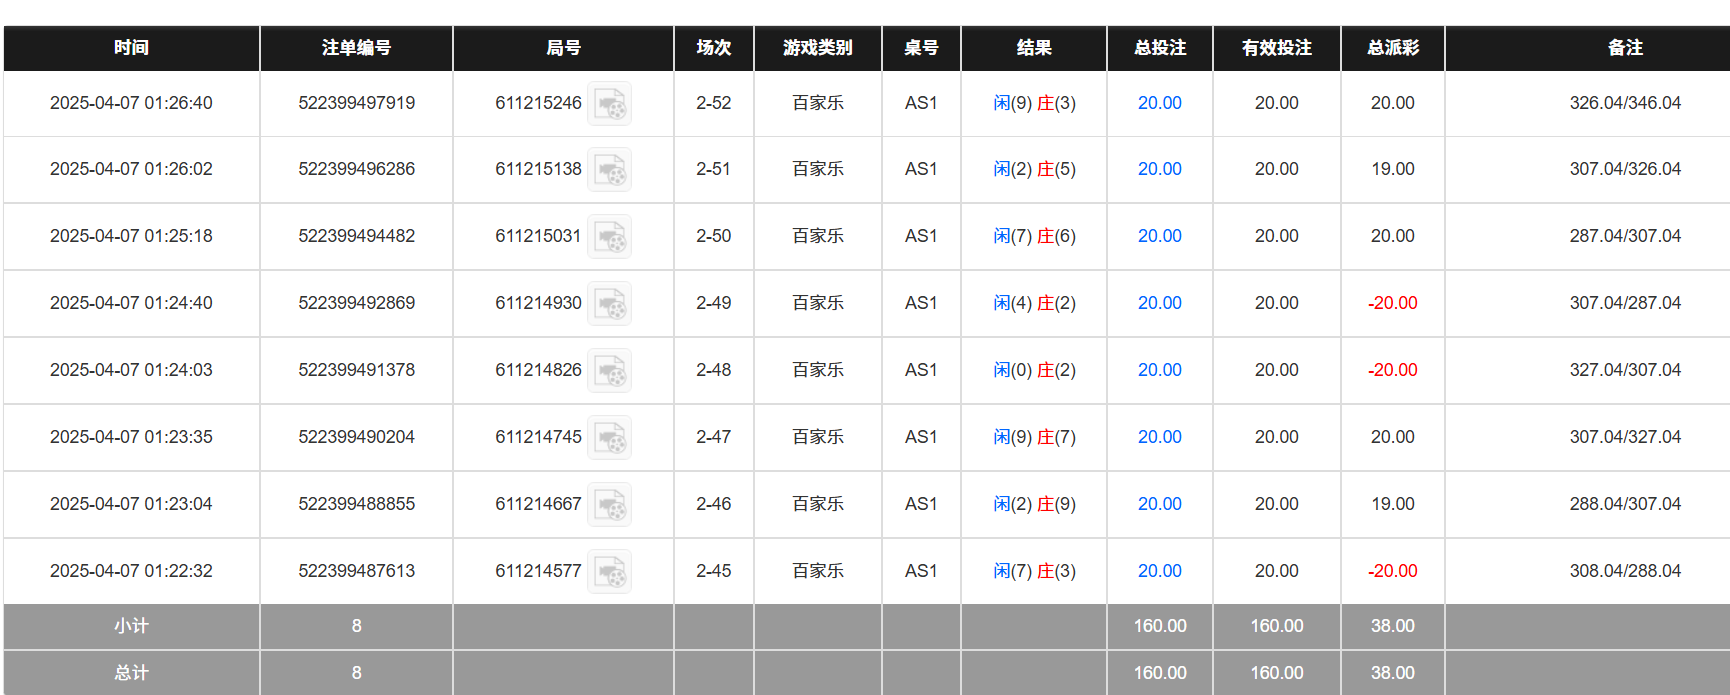This screenshot has width=1730, height=695.
Task: Open total bet amount link for bet 522399497919
Action: (x=1158, y=103)
